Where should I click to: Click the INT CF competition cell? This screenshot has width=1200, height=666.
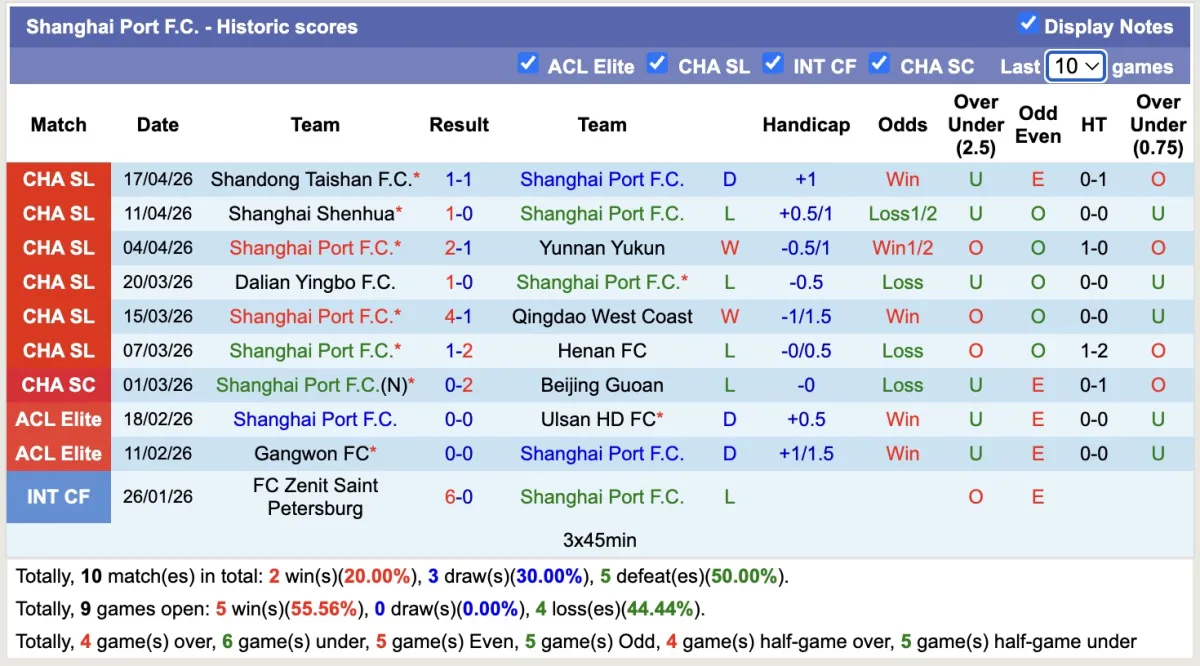coord(59,497)
